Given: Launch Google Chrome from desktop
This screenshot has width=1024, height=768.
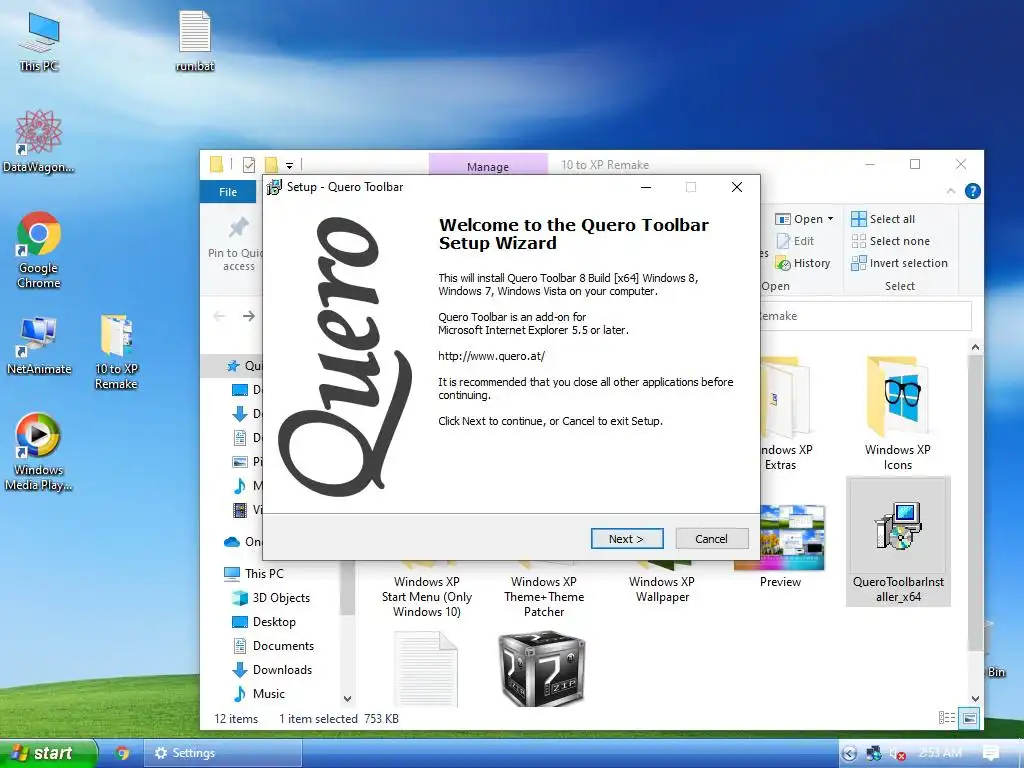Looking at the screenshot, I should (x=39, y=249).
